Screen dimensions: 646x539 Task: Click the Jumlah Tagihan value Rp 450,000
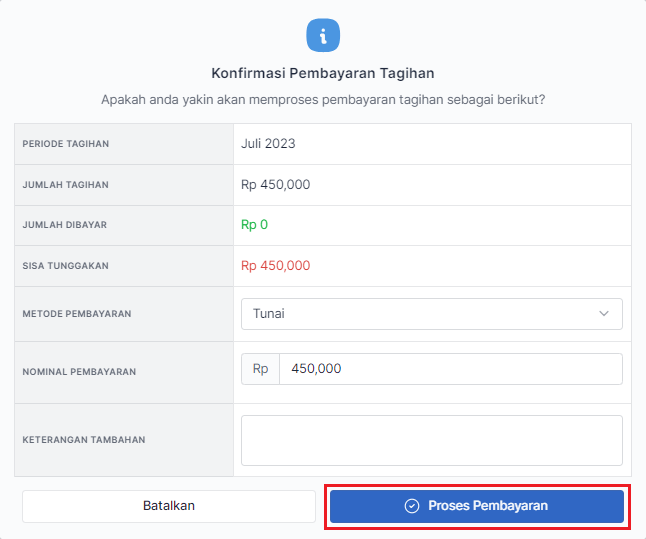click(275, 185)
